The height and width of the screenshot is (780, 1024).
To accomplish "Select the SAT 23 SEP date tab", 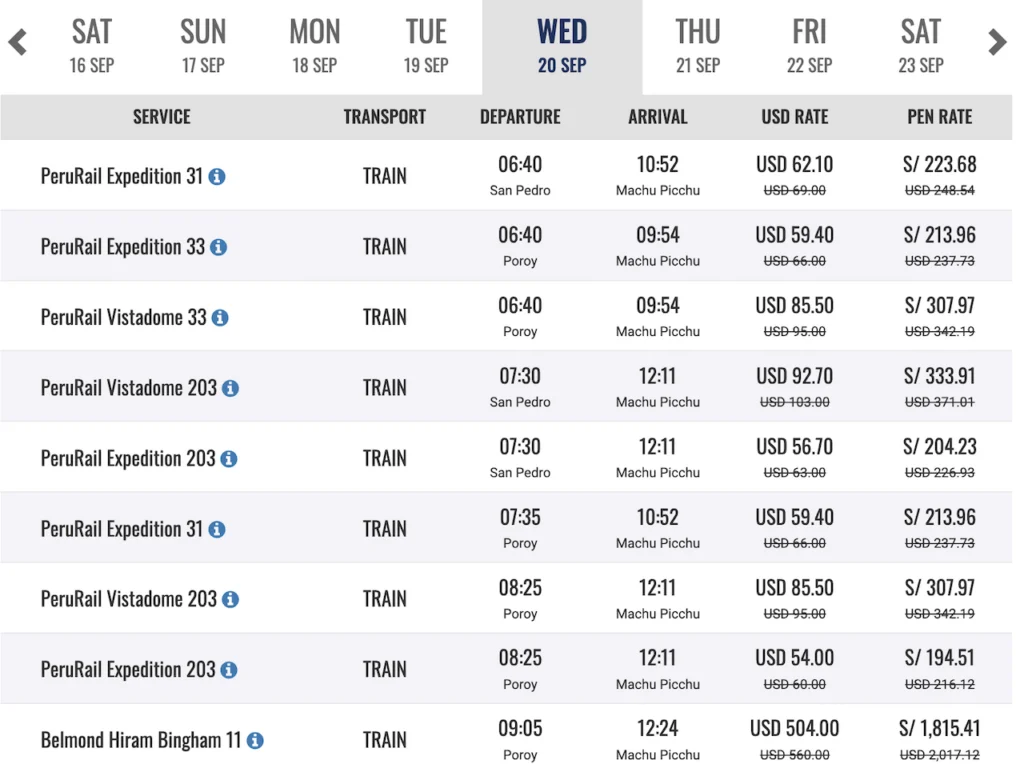I will 921,46.
